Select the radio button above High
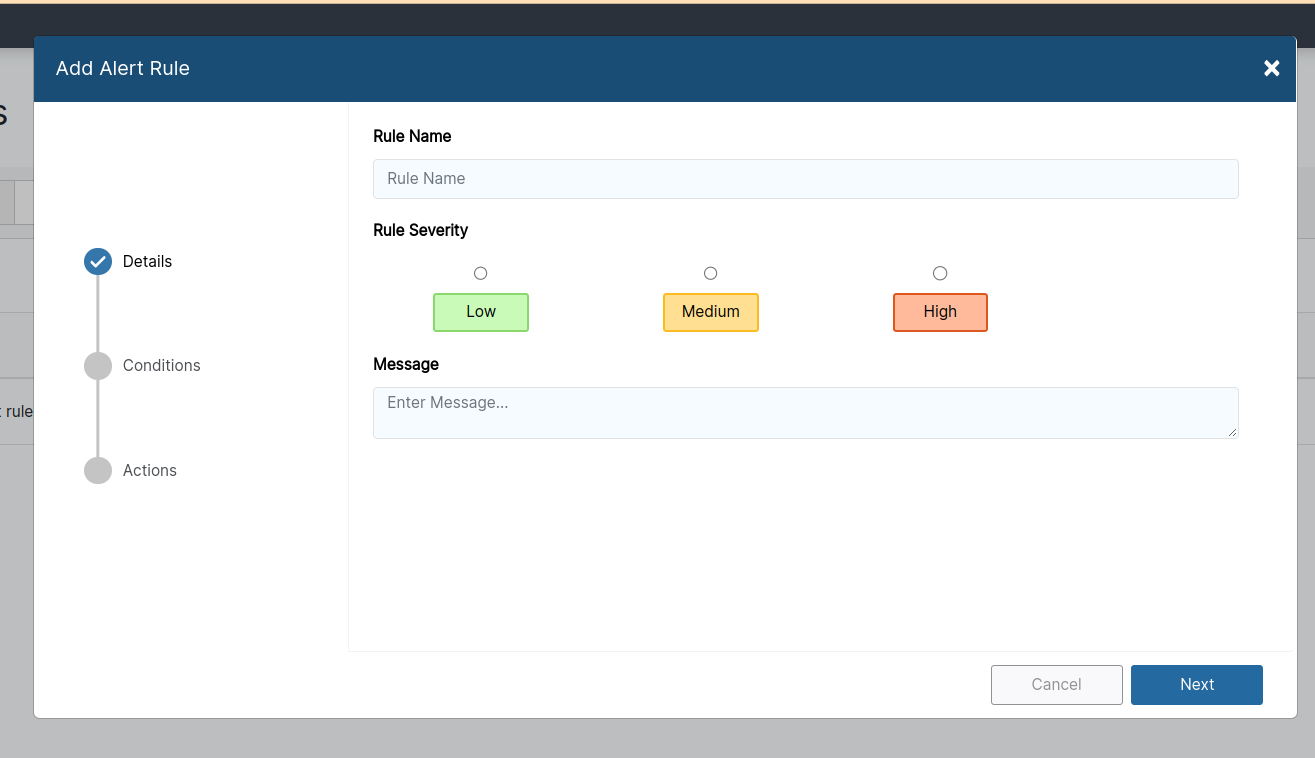Viewport: 1315px width, 758px height. (940, 272)
